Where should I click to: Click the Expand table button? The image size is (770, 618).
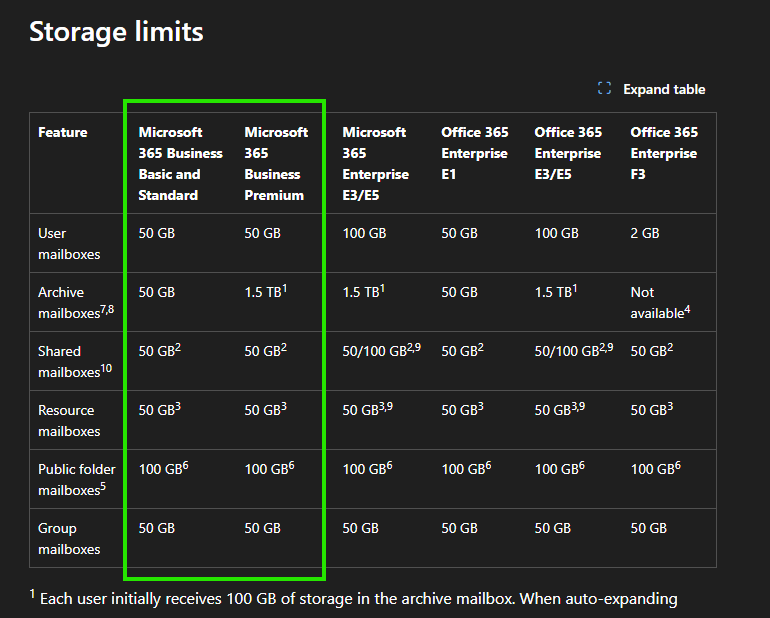(651, 89)
